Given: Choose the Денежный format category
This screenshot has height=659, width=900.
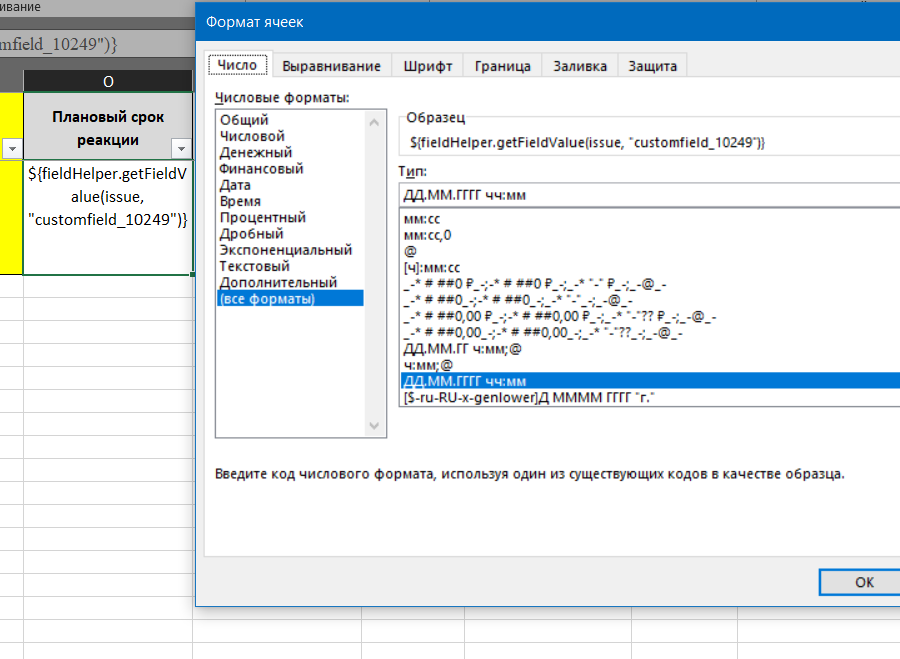Looking at the screenshot, I should [x=290, y=152].
